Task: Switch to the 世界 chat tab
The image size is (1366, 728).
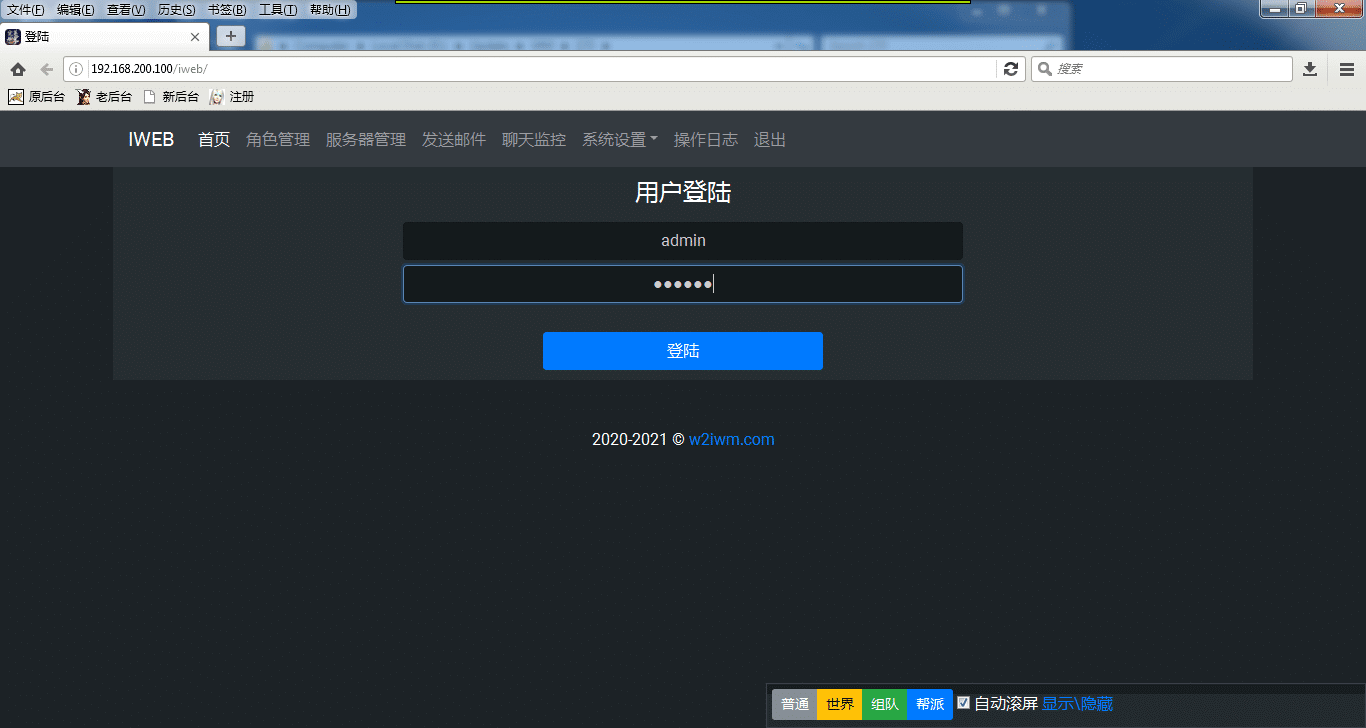Action: [x=840, y=704]
